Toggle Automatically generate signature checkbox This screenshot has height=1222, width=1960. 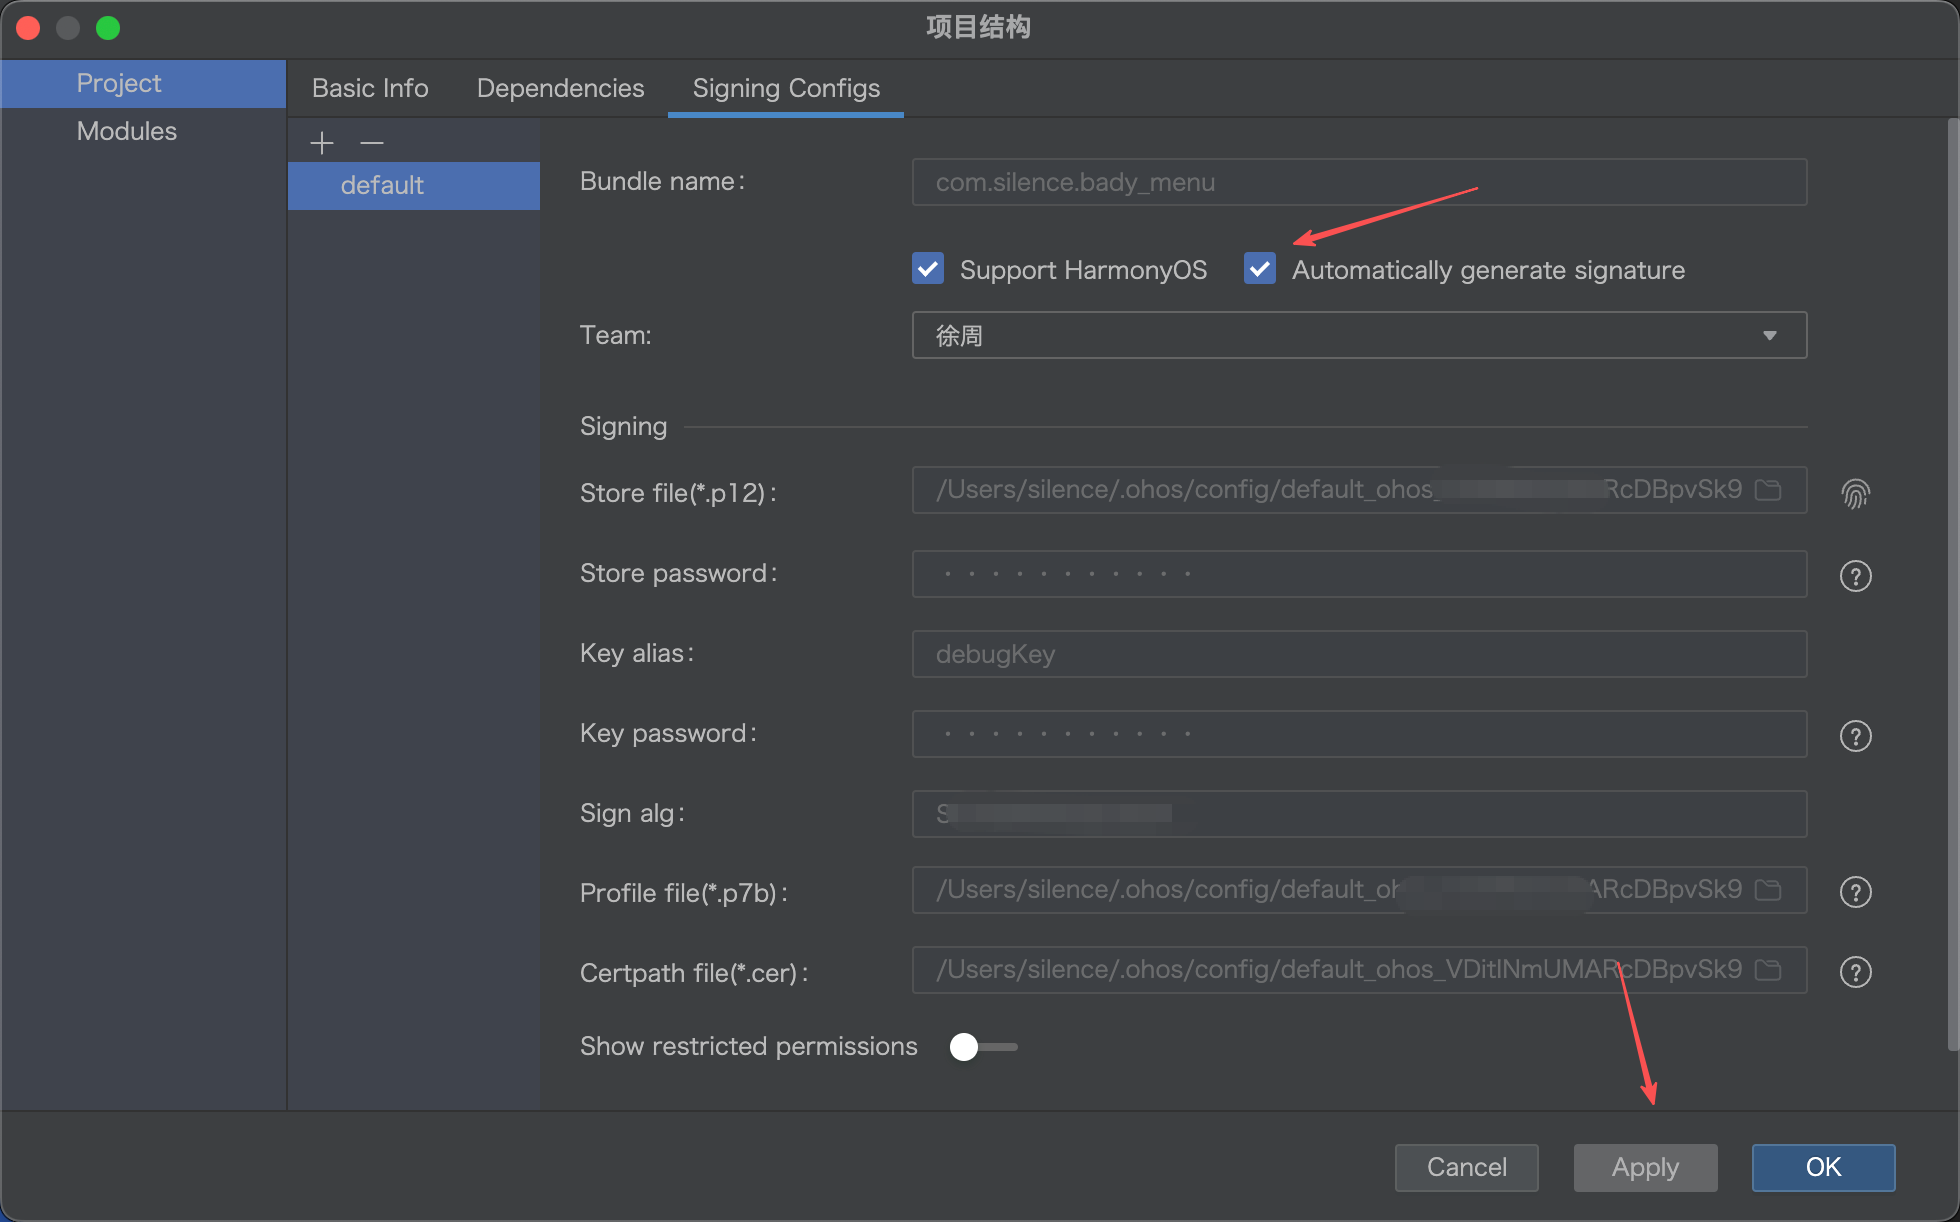pyautogui.click(x=1260, y=269)
